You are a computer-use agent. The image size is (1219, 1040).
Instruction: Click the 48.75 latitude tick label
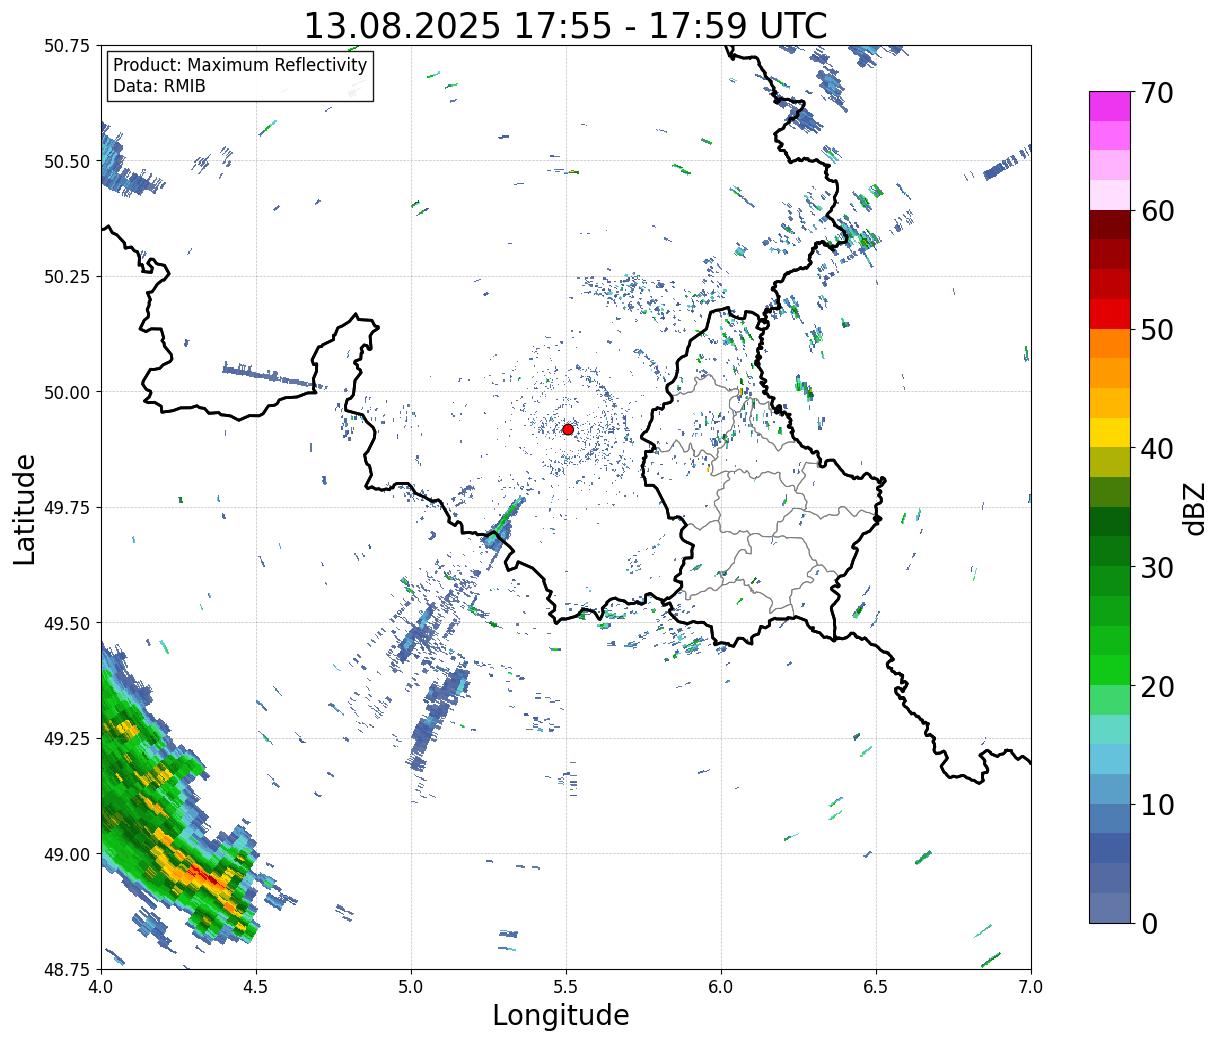(x=67, y=969)
